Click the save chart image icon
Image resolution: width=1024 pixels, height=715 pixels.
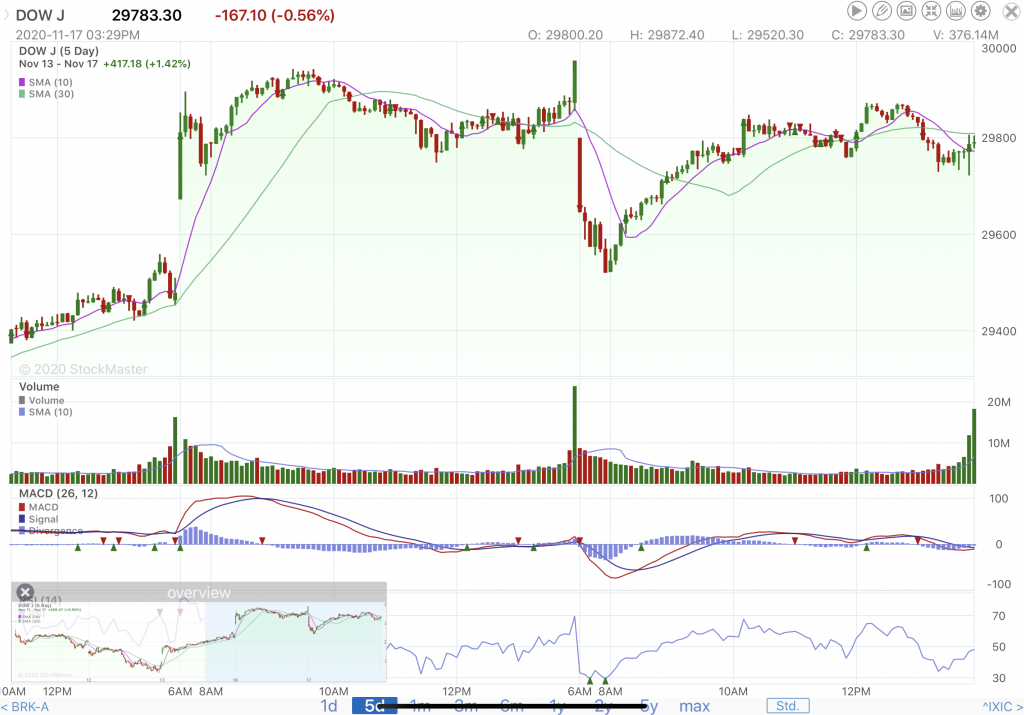[906, 11]
